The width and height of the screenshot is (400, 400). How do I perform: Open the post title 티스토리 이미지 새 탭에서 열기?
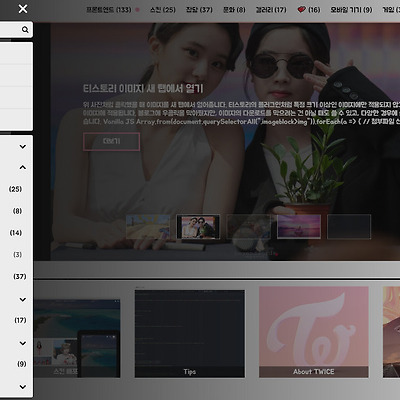[143, 89]
